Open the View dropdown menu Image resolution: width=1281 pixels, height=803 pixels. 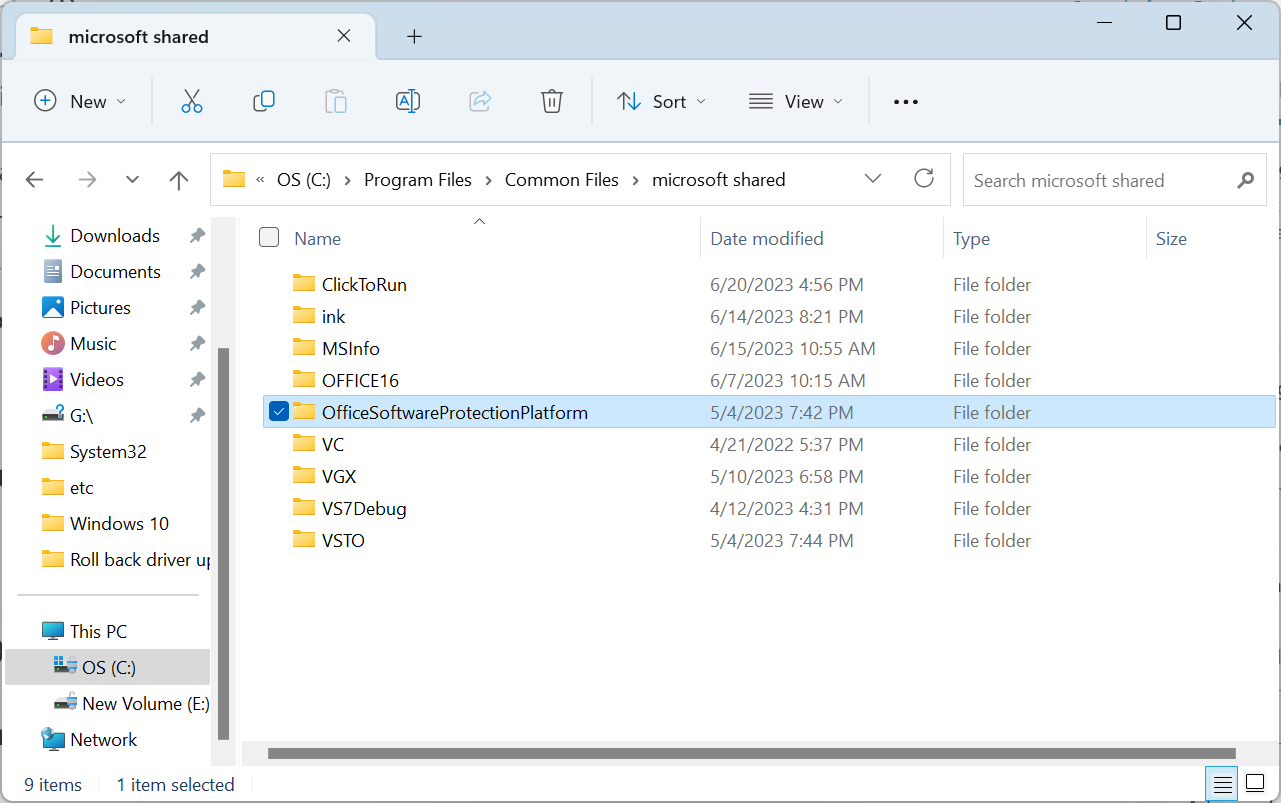pyautogui.click(x=796, y=101)
